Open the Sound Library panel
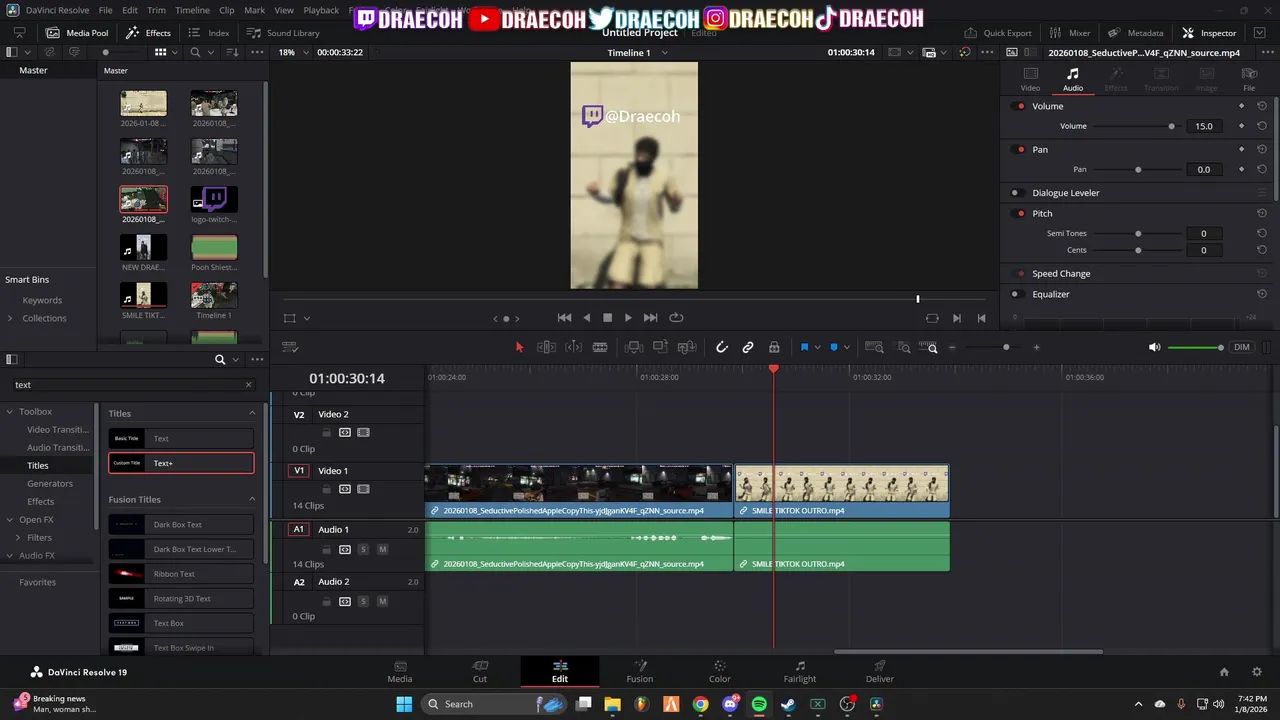 point(283,33)
